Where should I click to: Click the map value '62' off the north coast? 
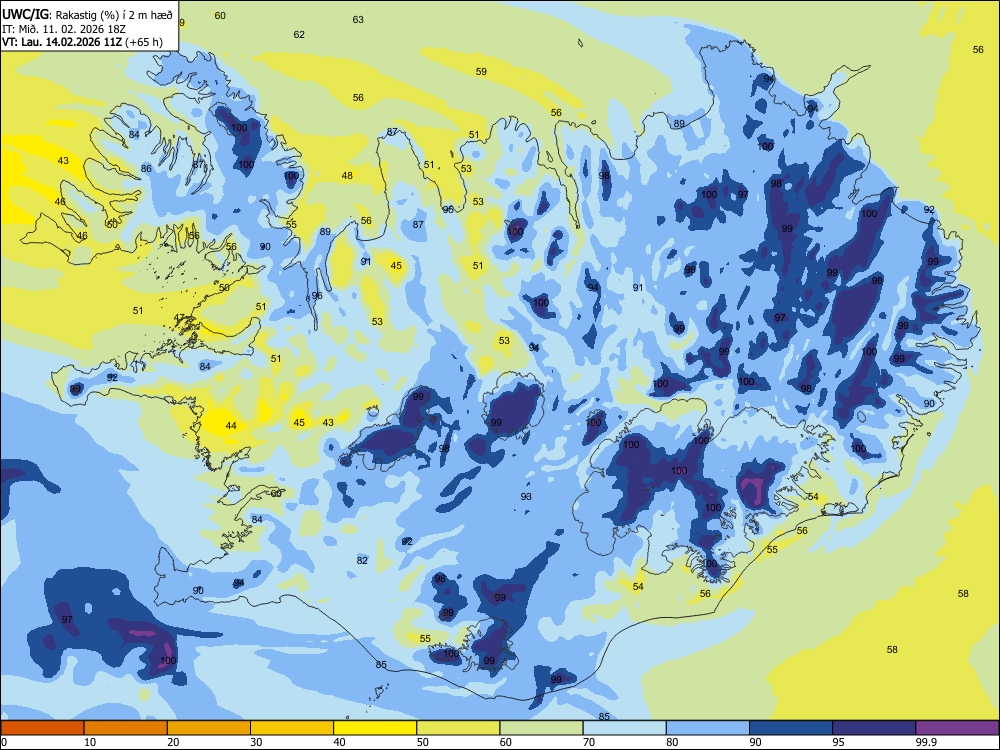[x=299, y=34]
